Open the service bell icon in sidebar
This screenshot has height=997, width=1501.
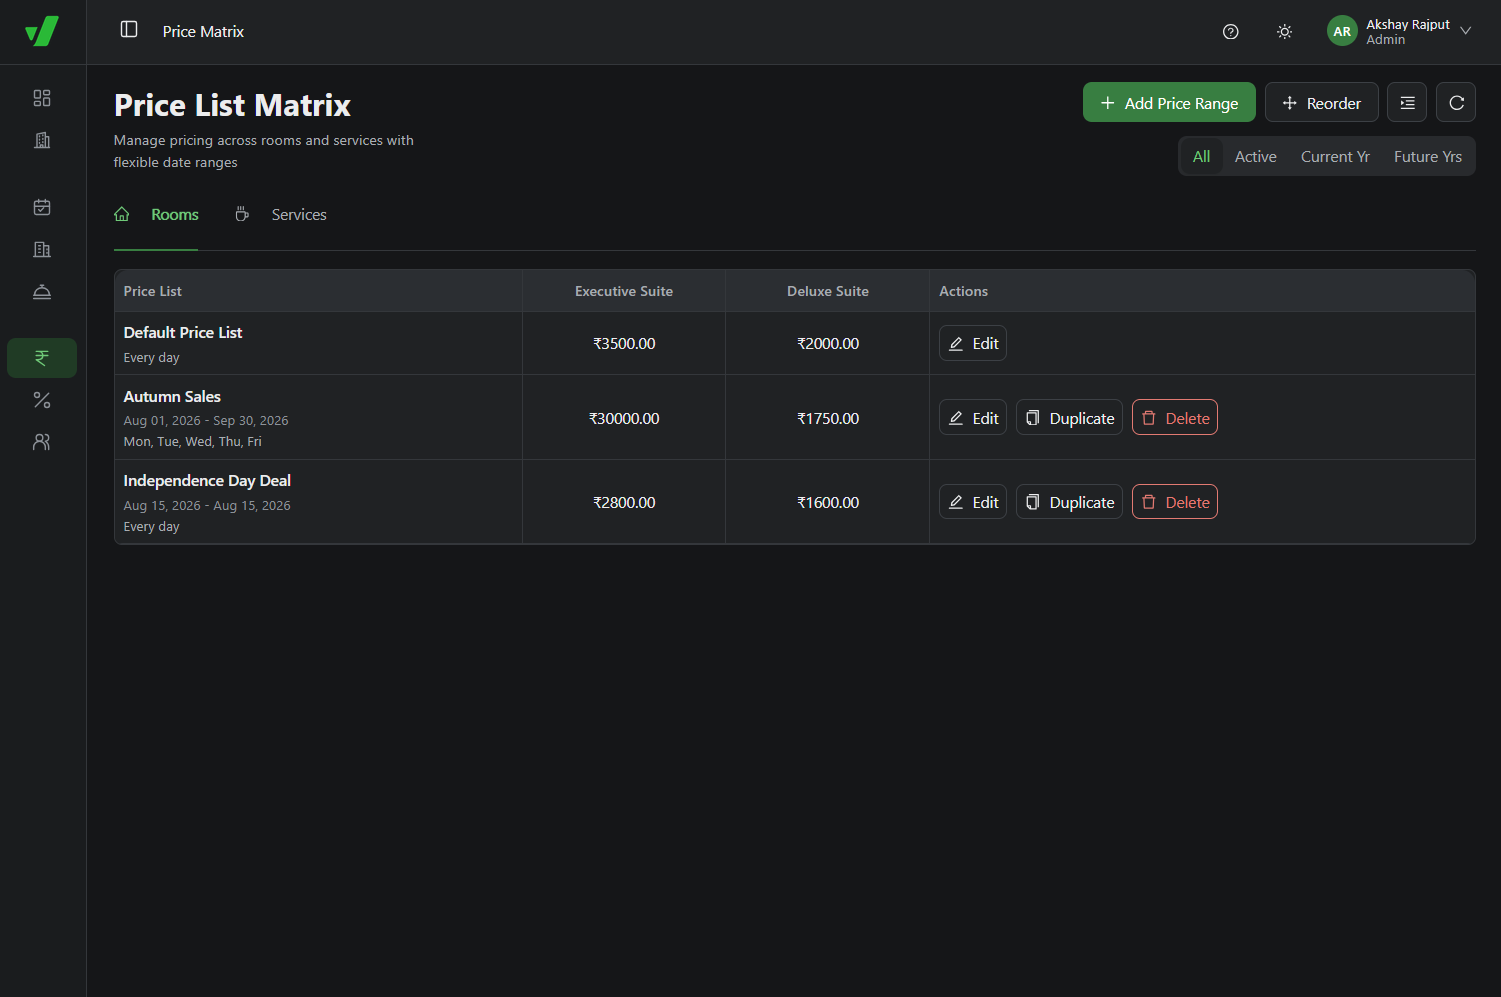click(x=42, y=291)
